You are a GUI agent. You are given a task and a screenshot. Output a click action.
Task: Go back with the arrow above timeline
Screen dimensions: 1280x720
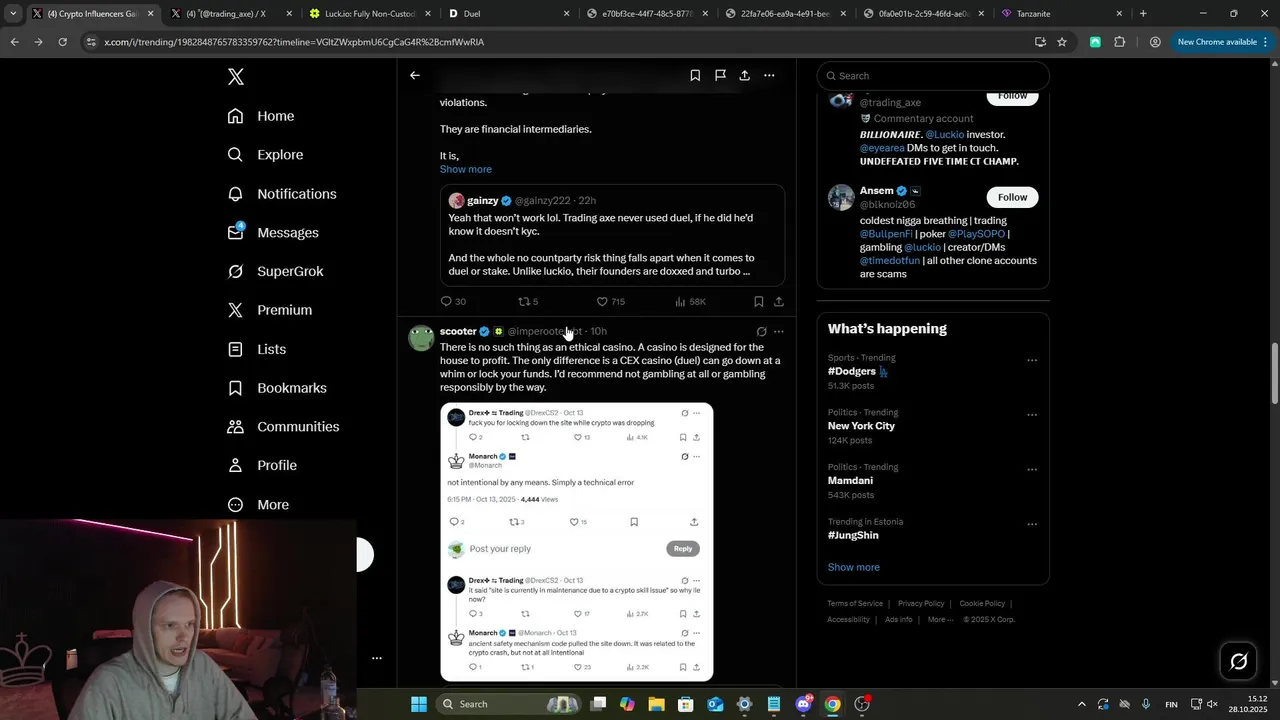pyautogui.click(x=415, y=75)
